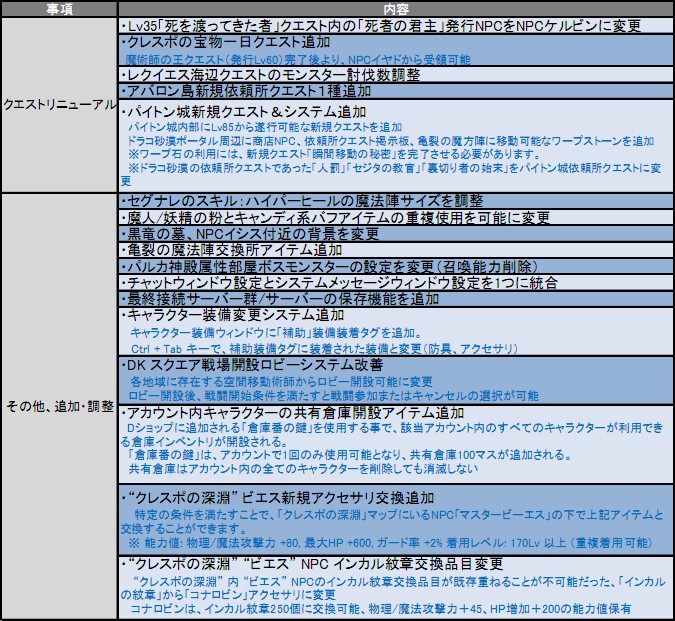The width and height of the screenshot is (675, 621).
Task: Click the 亀裂の魔法陣交換所アイテム追加 row
Action: coord(396,250)
